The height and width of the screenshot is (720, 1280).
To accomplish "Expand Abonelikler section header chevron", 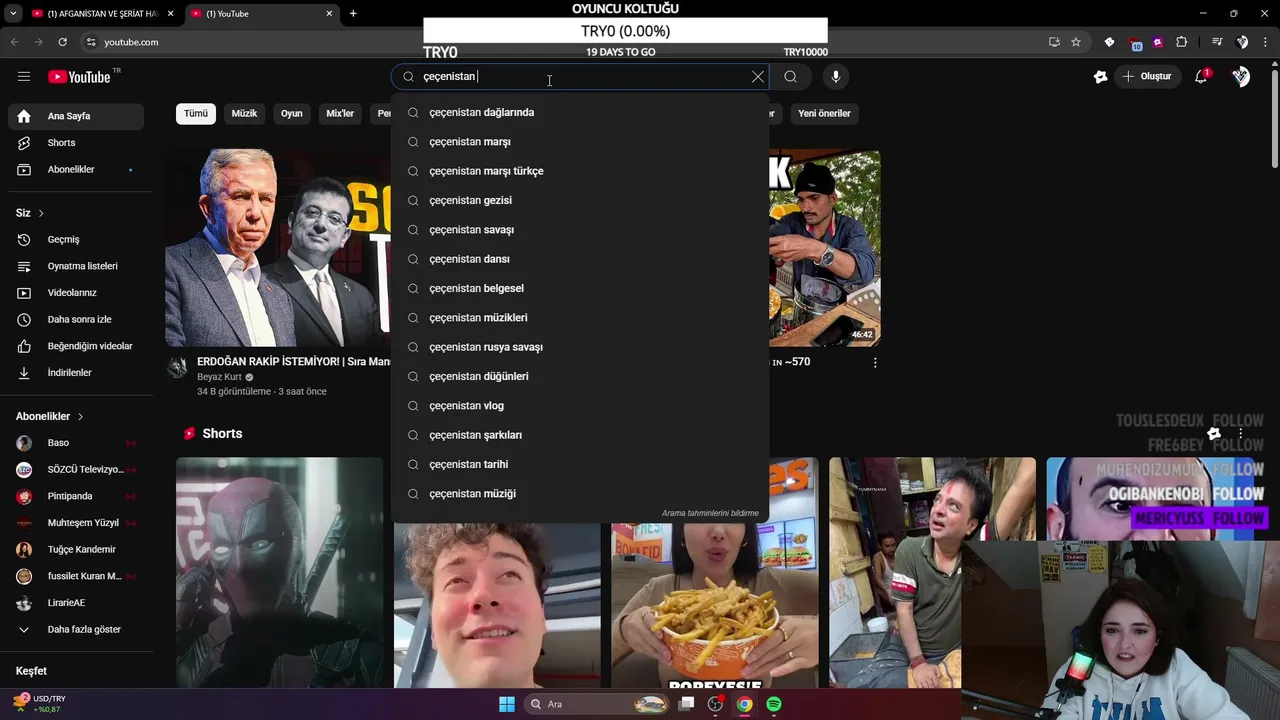I will point(80,416).
